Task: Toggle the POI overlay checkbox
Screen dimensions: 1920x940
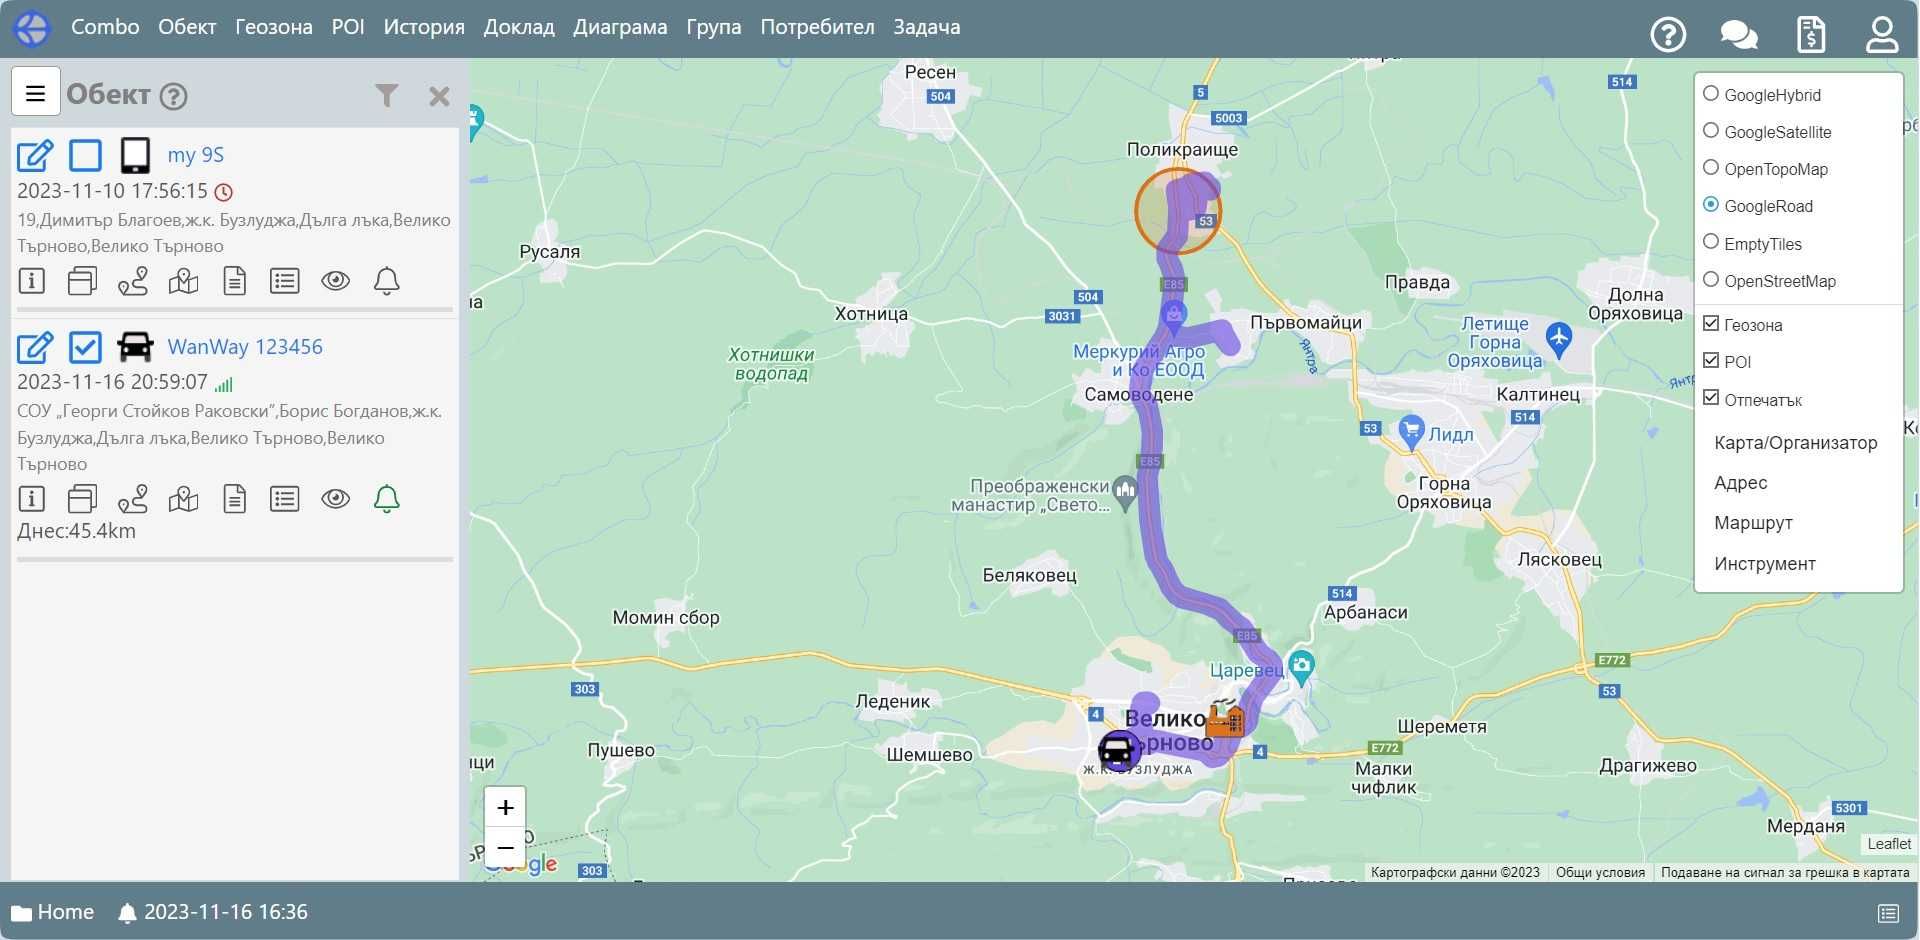Action: [1711, 361]
